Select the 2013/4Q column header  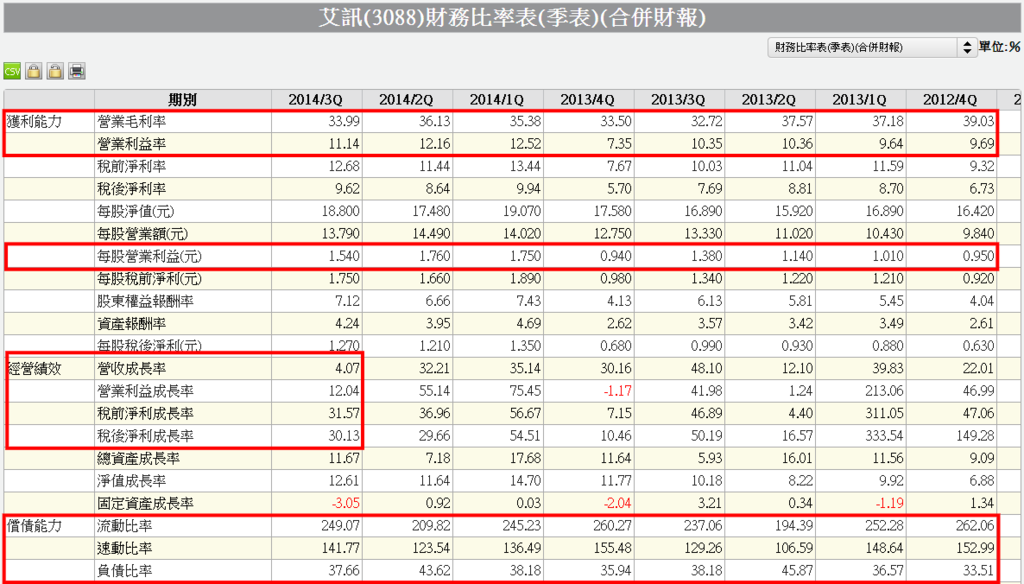pyautogui.click(x=587, y=100)
